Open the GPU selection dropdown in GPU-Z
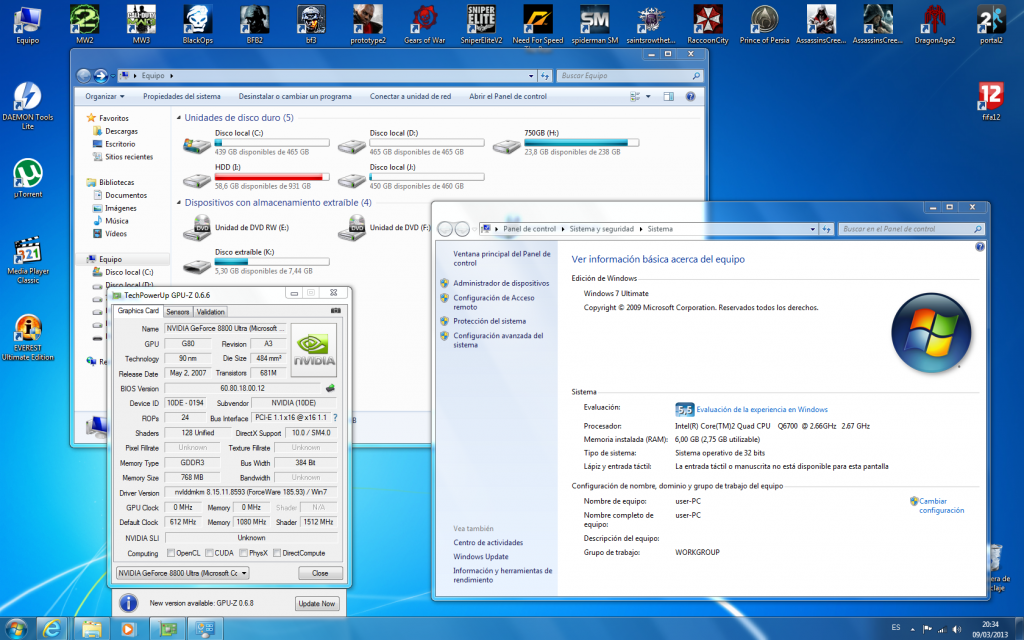 tap(183, 573)
